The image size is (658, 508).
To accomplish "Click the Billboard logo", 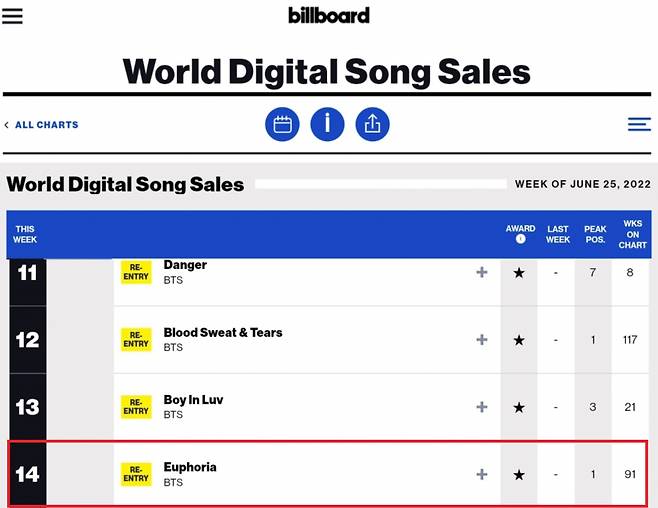I will click(x=329, y=15).
